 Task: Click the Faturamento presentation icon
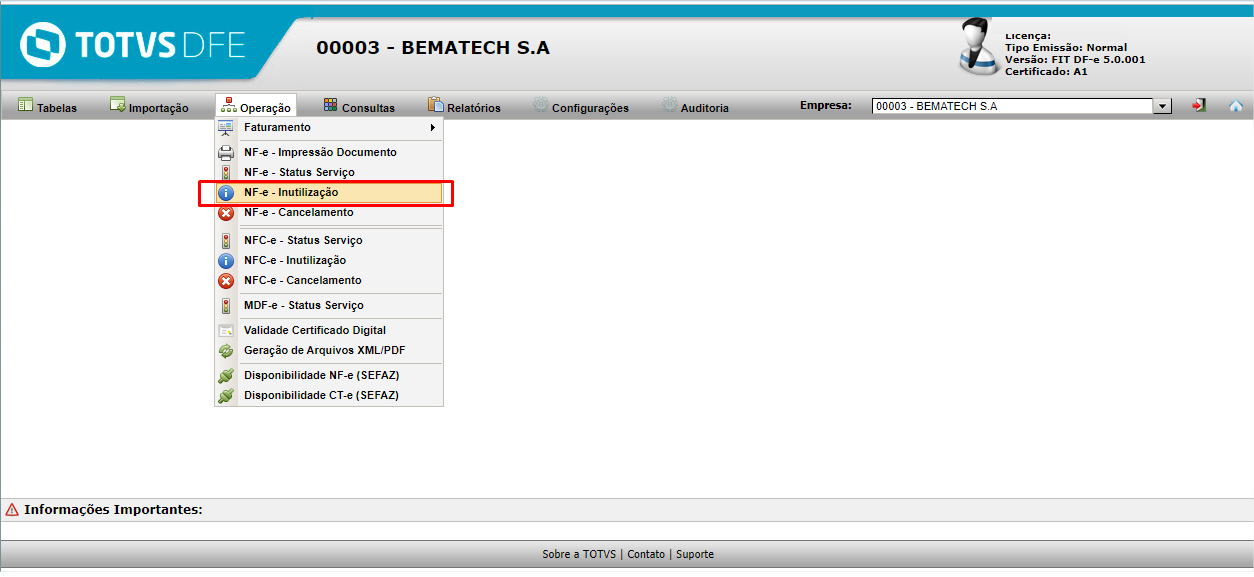(225, 128)
